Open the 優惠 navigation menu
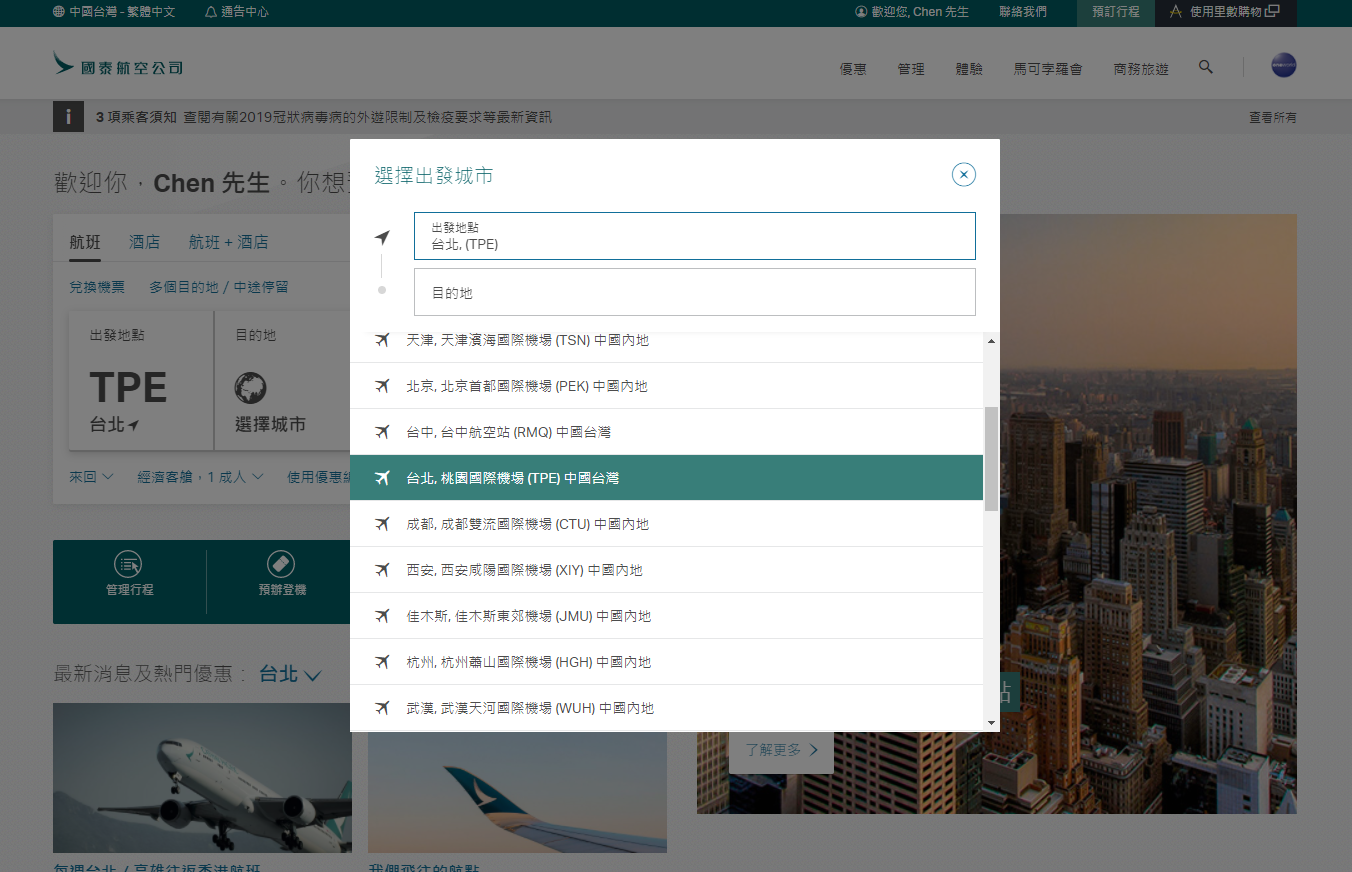 [x=853, y=69]
